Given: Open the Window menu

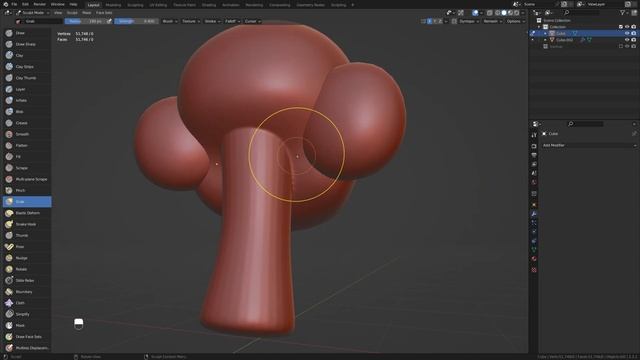Looking at the screenshot, I should coord(58,4).
